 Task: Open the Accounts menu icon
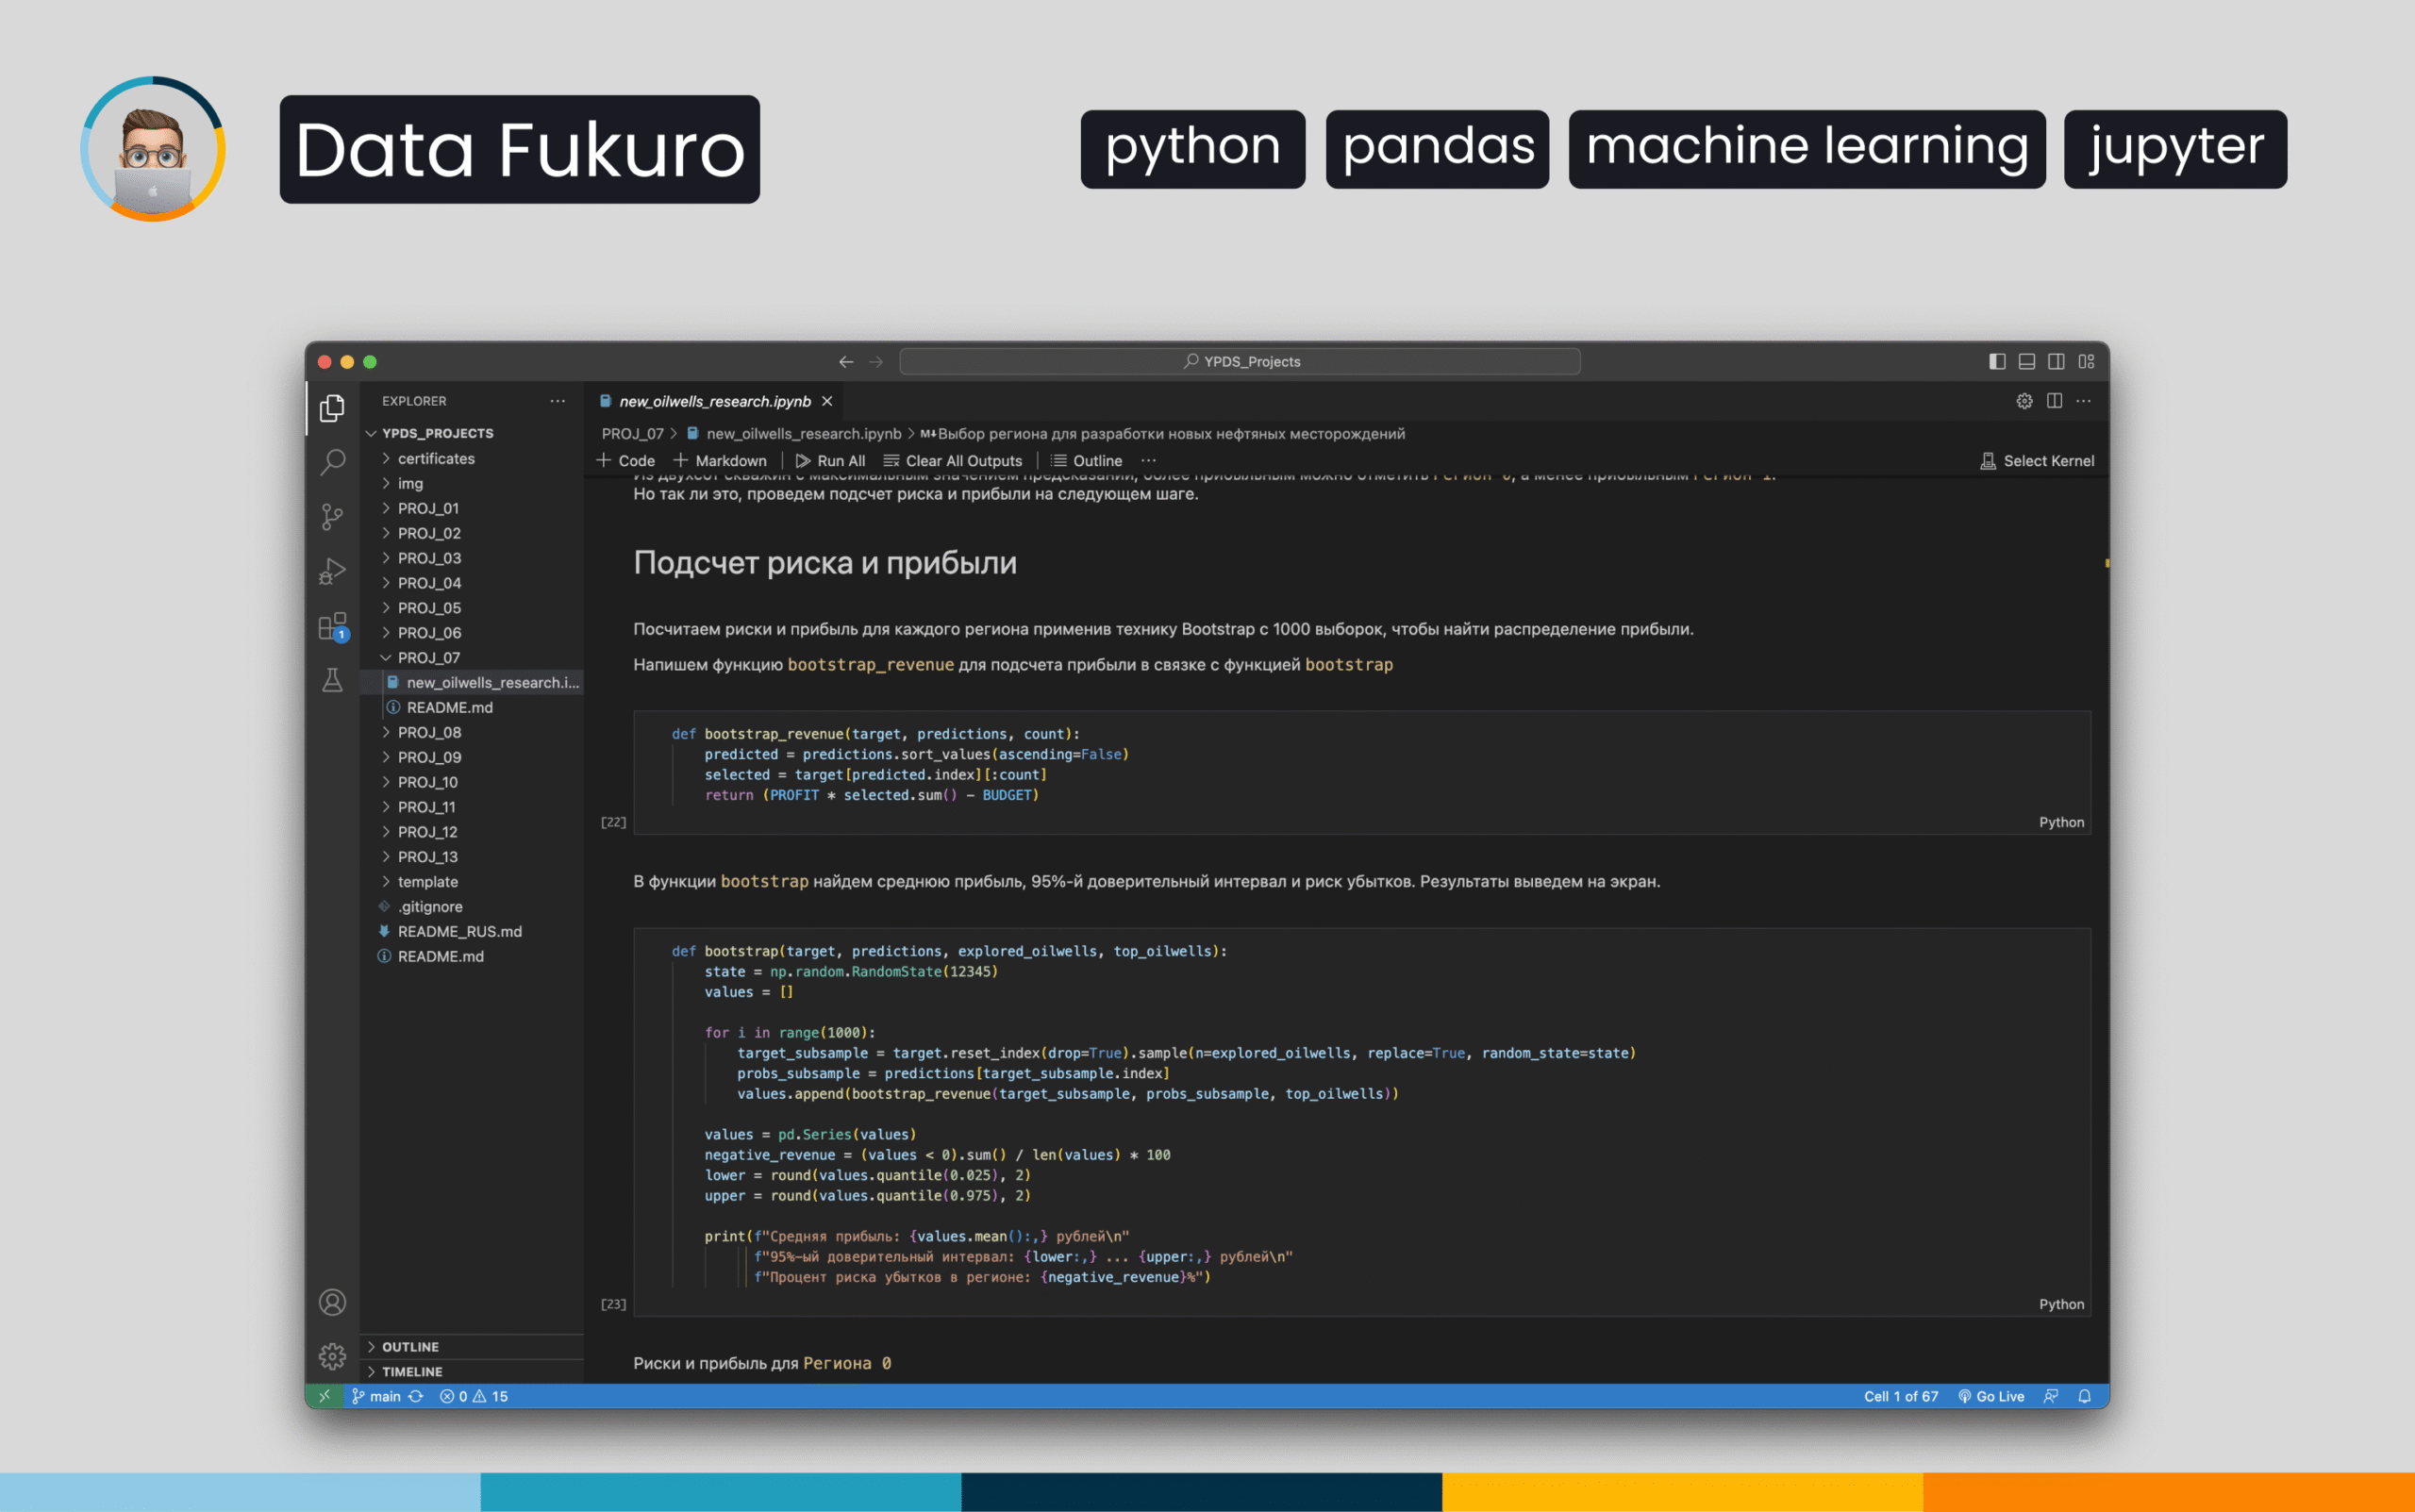click(x=332, y=1302)
